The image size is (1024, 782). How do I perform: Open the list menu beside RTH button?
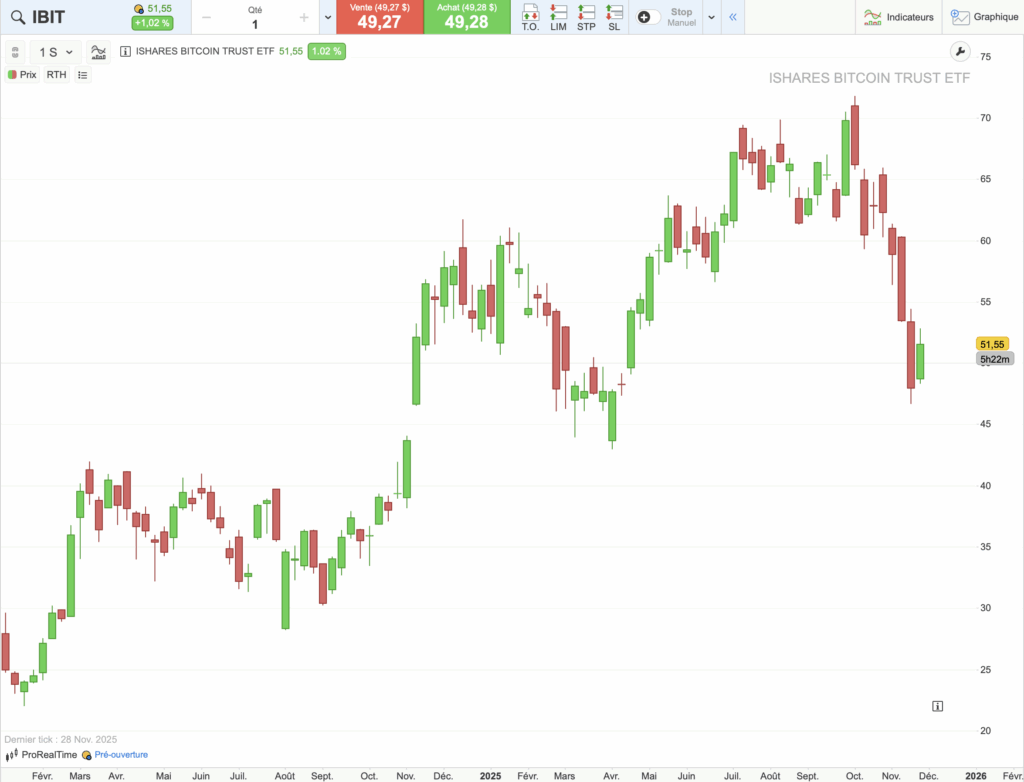[82, 74]
